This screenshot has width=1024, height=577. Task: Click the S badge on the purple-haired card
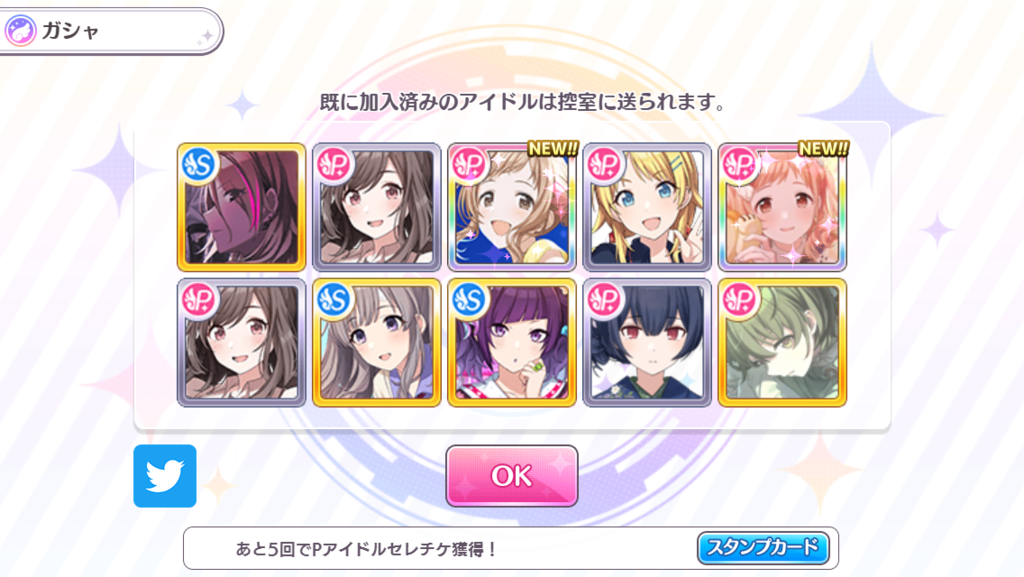[470, 300]
